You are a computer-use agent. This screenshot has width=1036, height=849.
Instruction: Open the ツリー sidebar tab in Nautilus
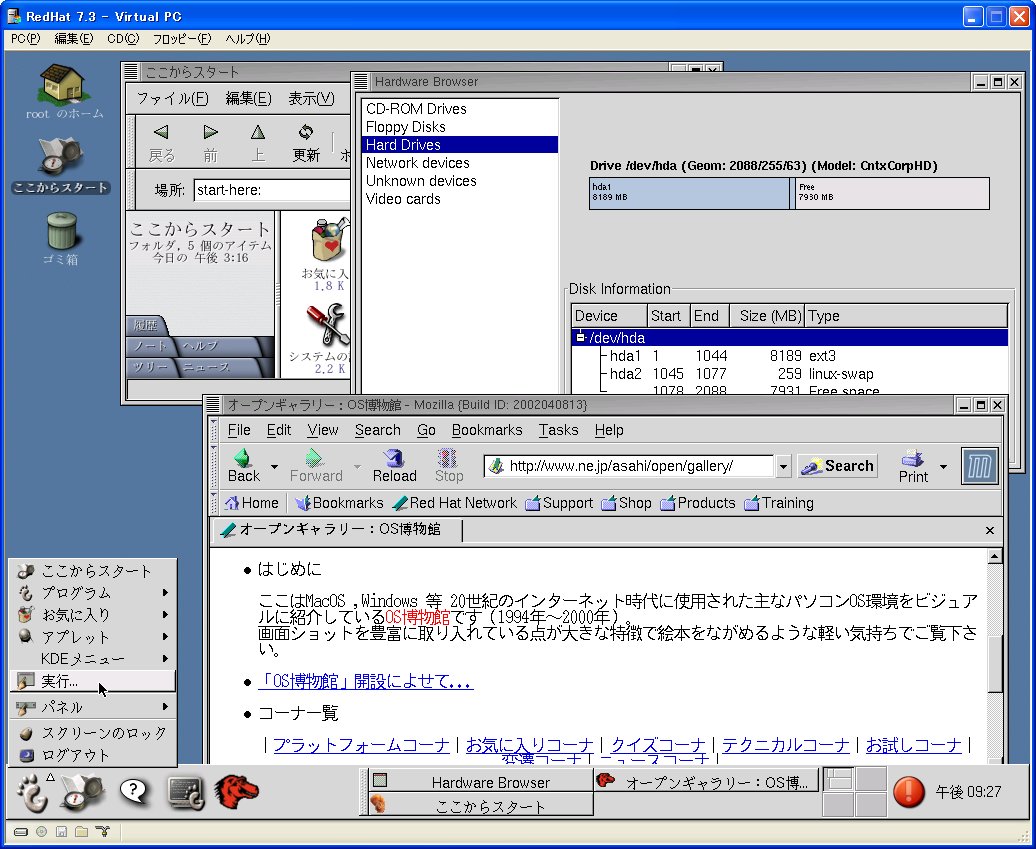tap(153, 367)
